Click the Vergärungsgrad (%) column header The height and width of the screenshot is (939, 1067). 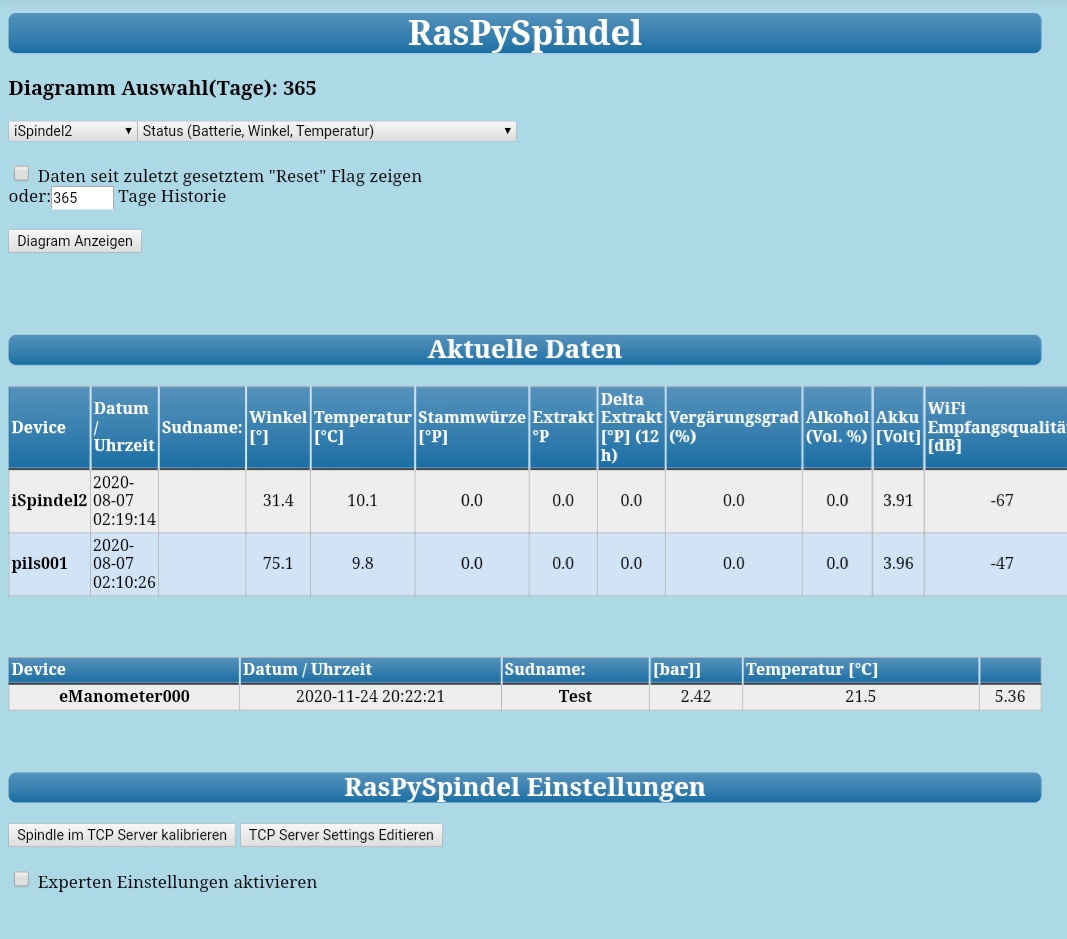[x=733, y=427]
